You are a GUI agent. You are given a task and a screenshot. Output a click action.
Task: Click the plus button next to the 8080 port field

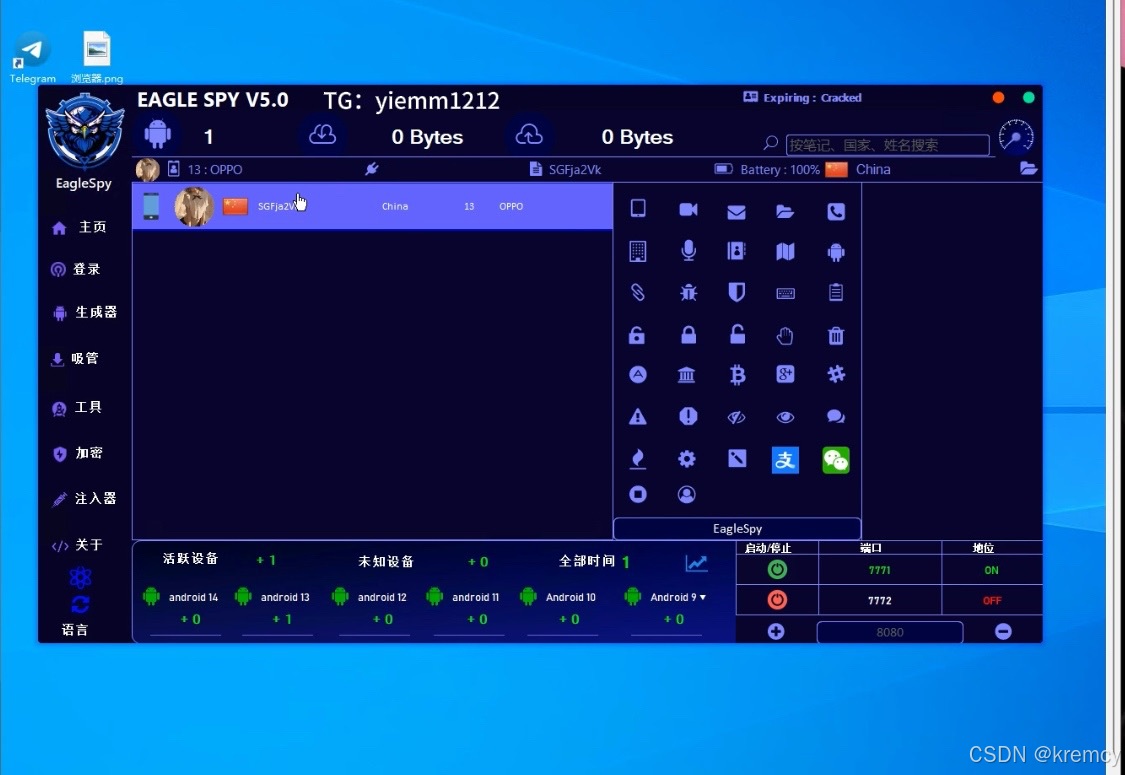point(776,631)
